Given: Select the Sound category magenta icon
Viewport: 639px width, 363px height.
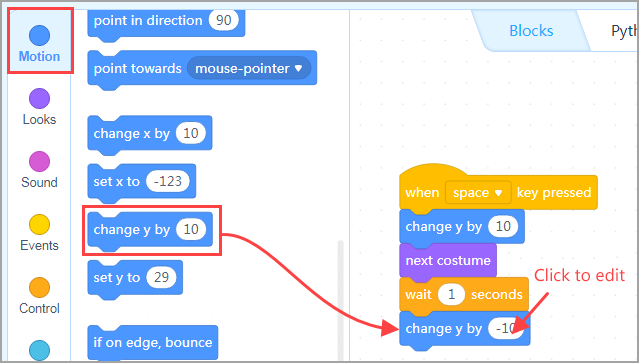Looking at the screenshot, I should (40, 161).
